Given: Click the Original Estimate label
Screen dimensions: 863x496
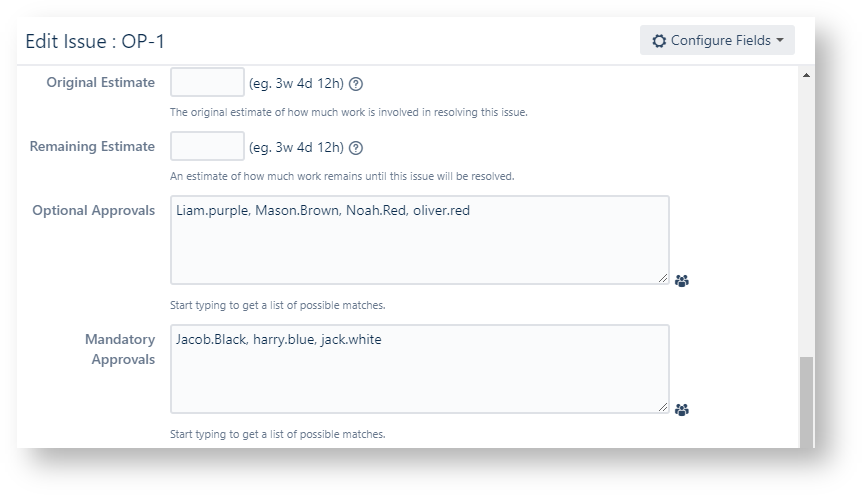Looking at the screenshot, I should pos(100,82).
